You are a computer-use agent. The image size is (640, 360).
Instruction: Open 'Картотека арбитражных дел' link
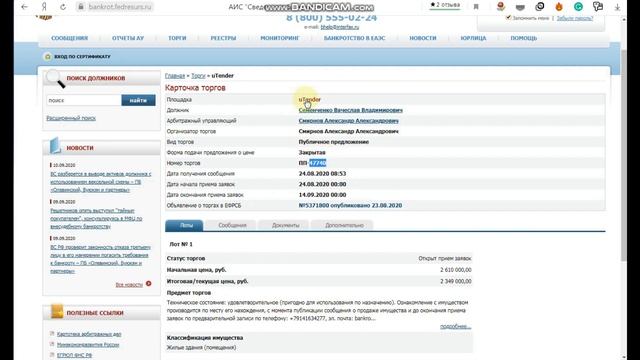coord(89,334)
